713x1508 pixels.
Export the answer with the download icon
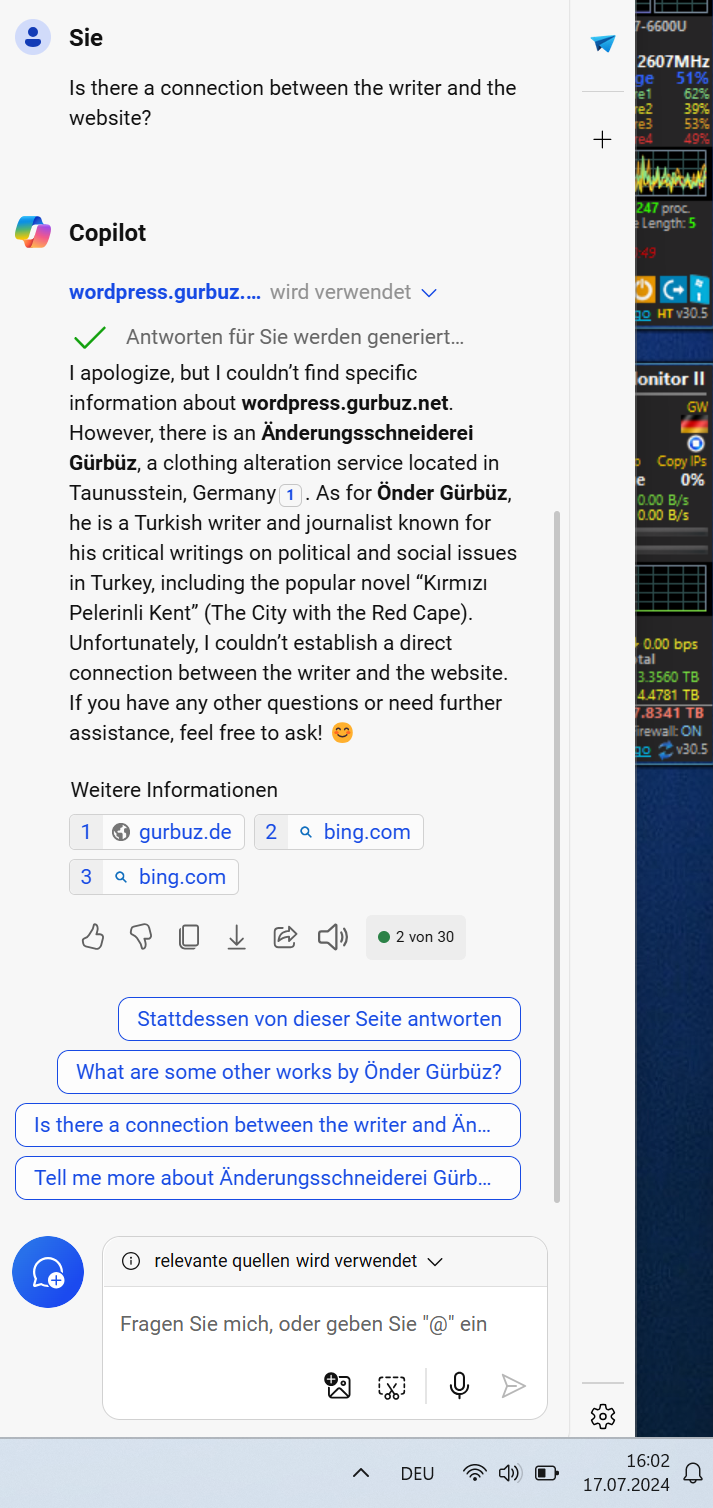click(x=237, y=937)
